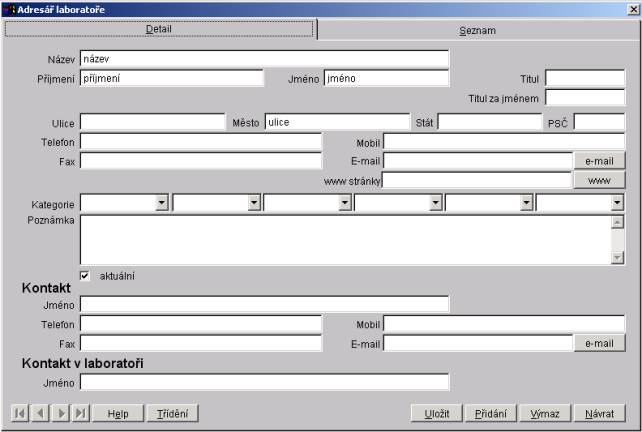Viewport: 642px width, 432px height.
Task: Open the first Kategorie dropdown
Action: [x=161, y=203]
